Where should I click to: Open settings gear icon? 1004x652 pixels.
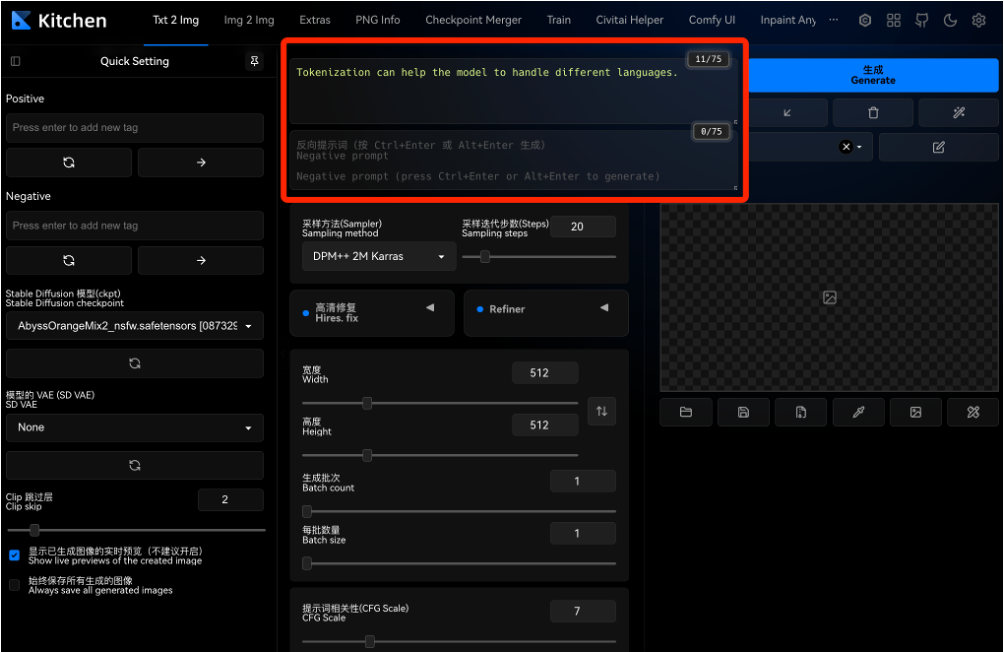978,20
